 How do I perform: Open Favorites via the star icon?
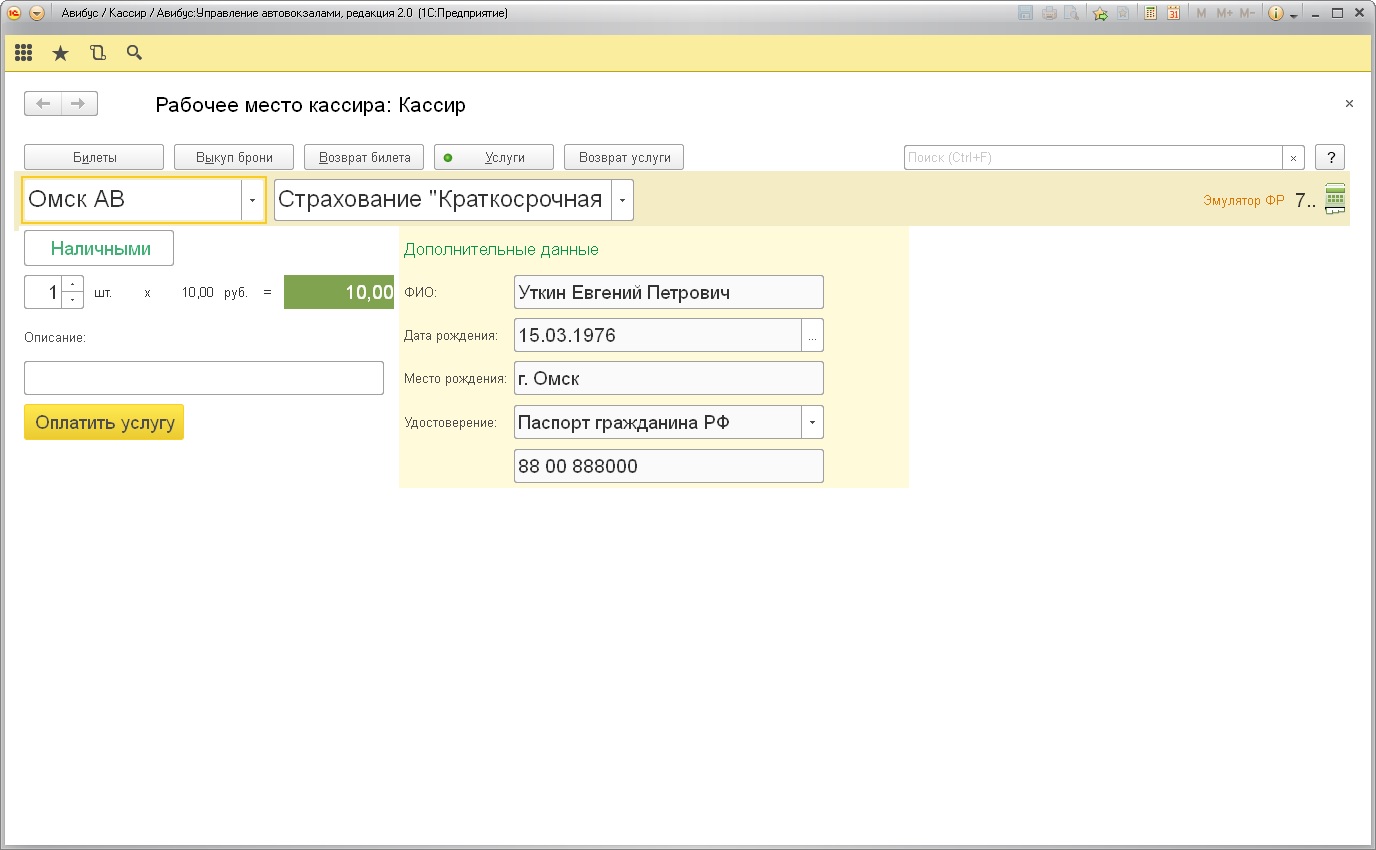(x=60, y=53)
